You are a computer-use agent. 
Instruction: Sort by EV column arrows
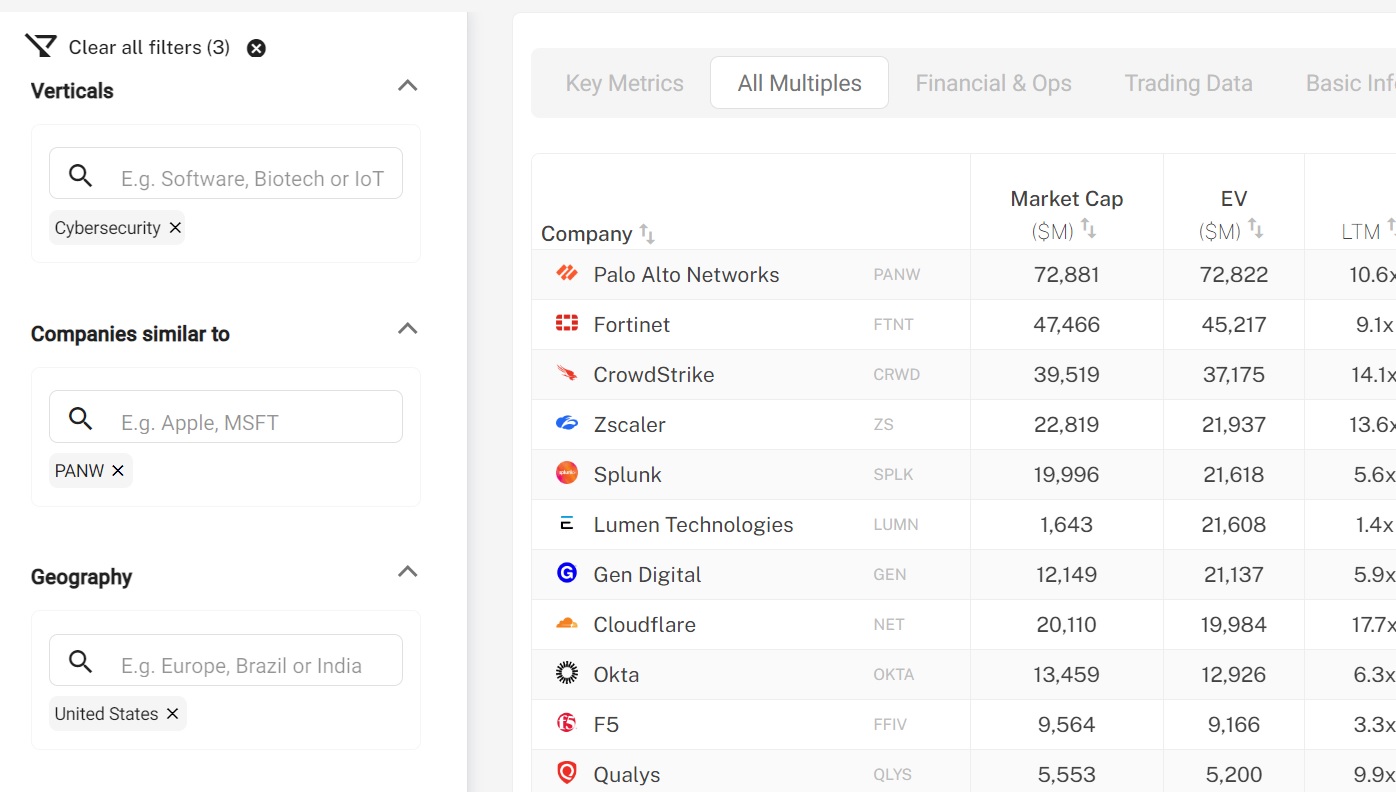(1255, 230)
